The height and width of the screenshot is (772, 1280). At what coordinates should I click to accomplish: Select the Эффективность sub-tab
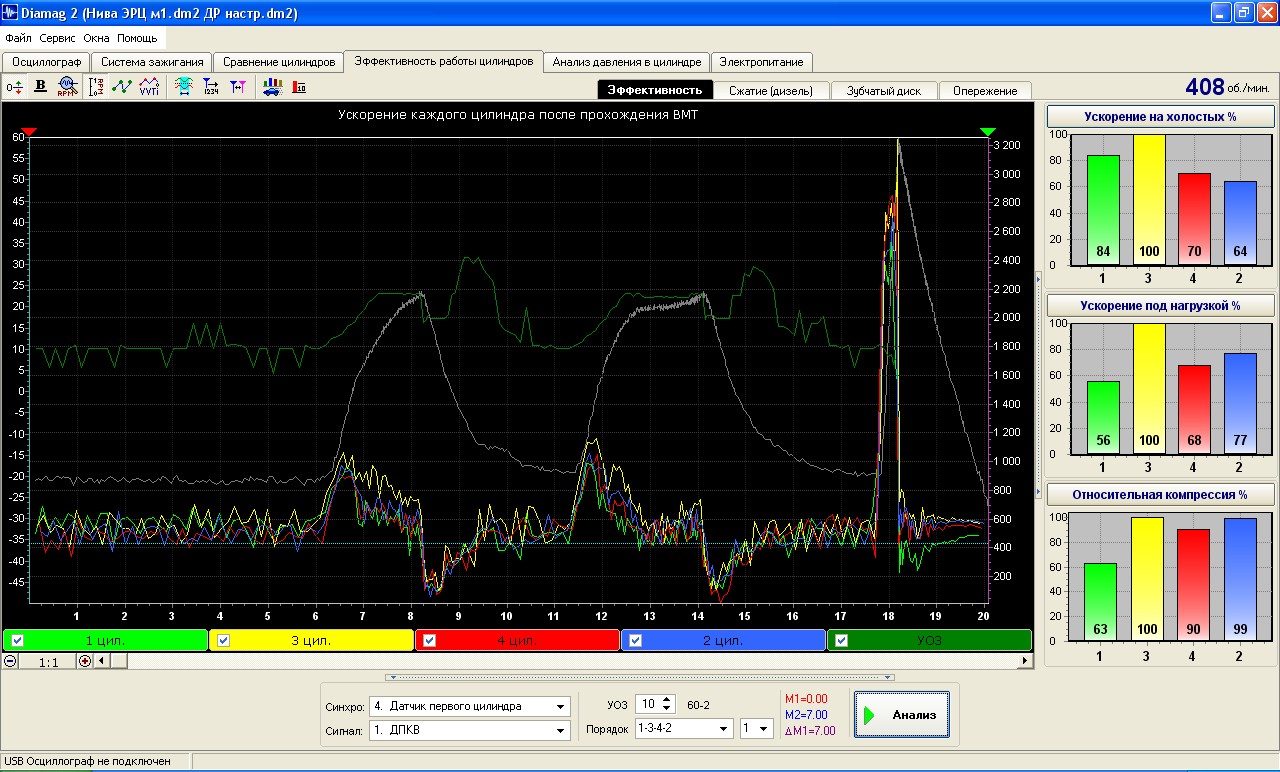point(655,90)
